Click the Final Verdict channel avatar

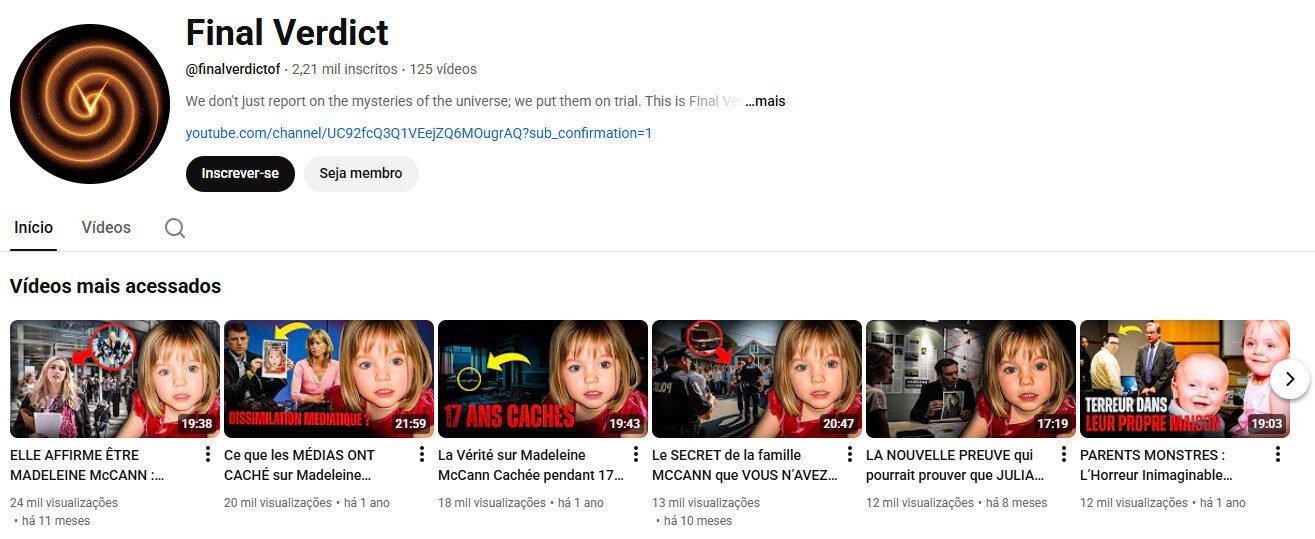(90, 104)
